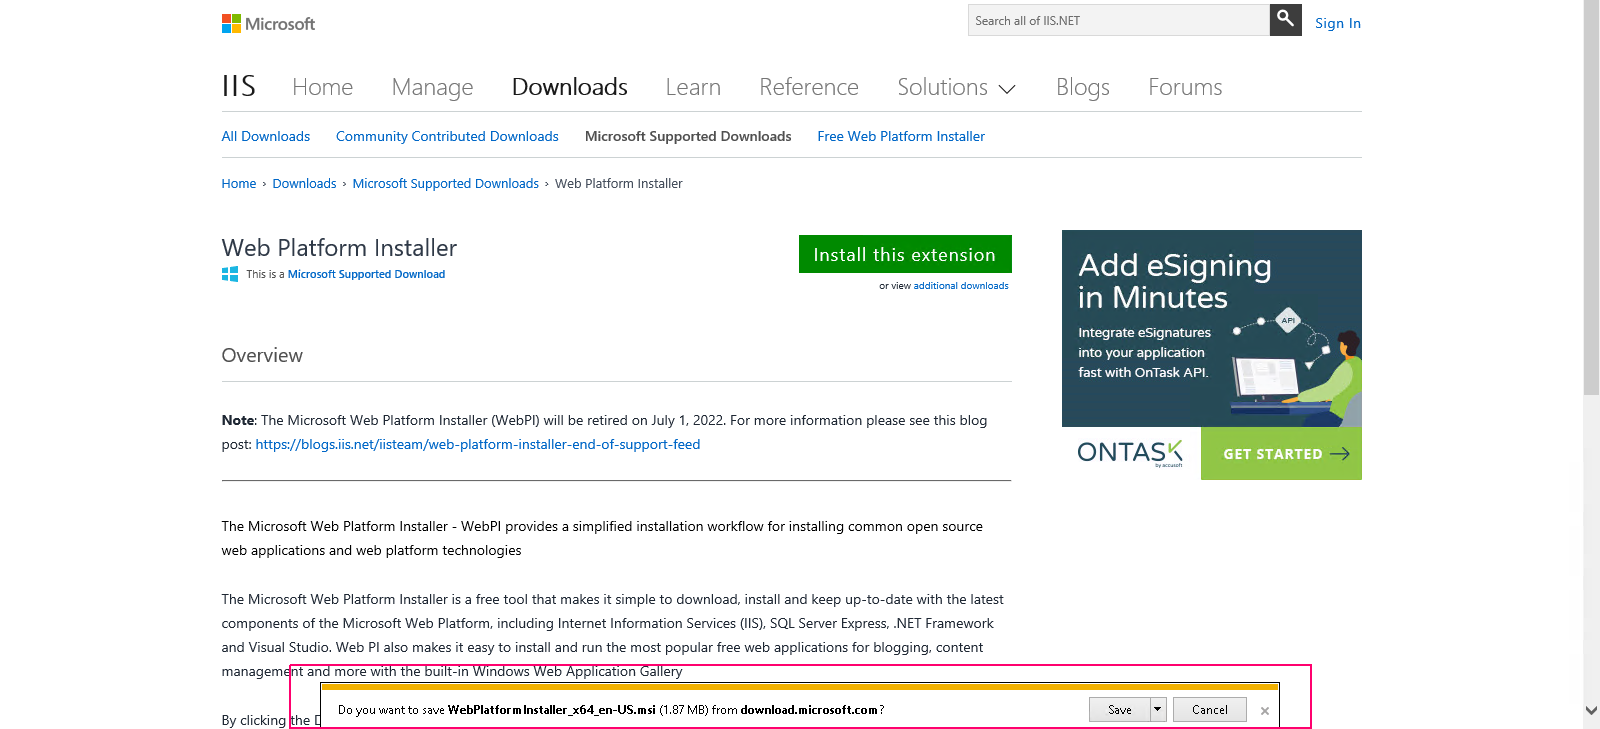Click the Windows flag icon beside Microsoft Supported Download
This screenshot has width=1600, height=729.
coord(230,274)
